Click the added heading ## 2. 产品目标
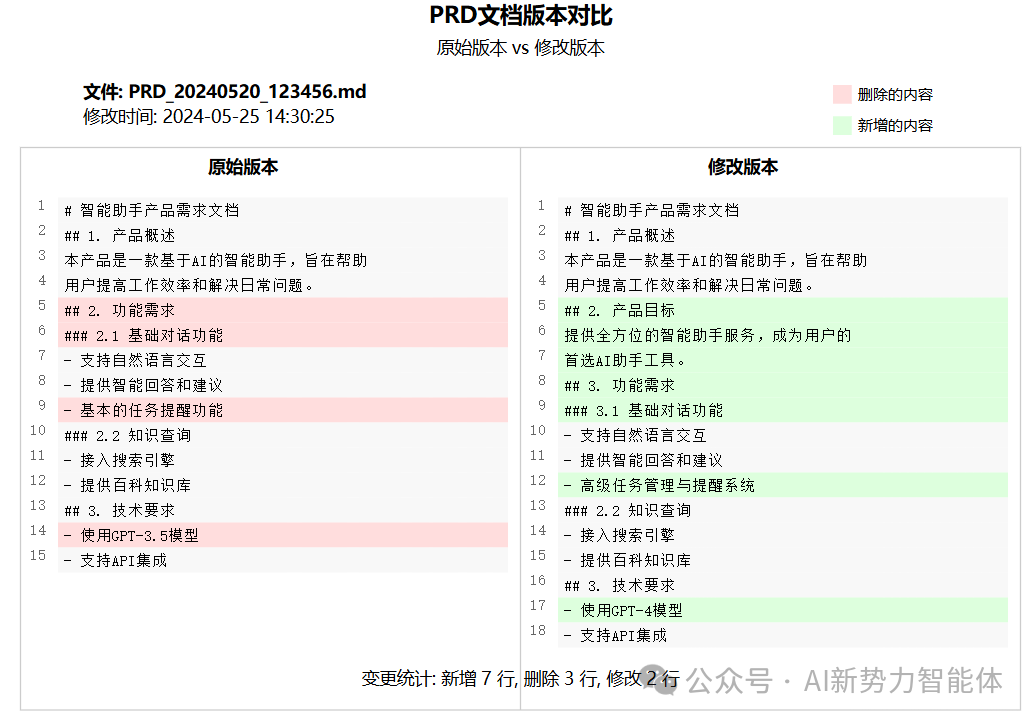Viewport: 1035px width, 722px height. [622, 310]
